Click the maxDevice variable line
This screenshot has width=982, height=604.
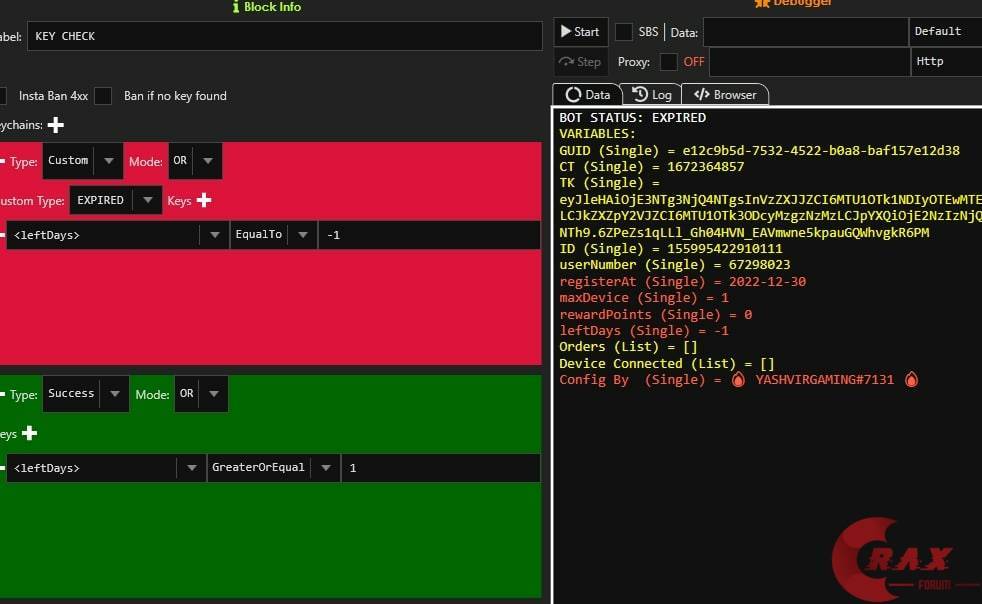point(644,298)
